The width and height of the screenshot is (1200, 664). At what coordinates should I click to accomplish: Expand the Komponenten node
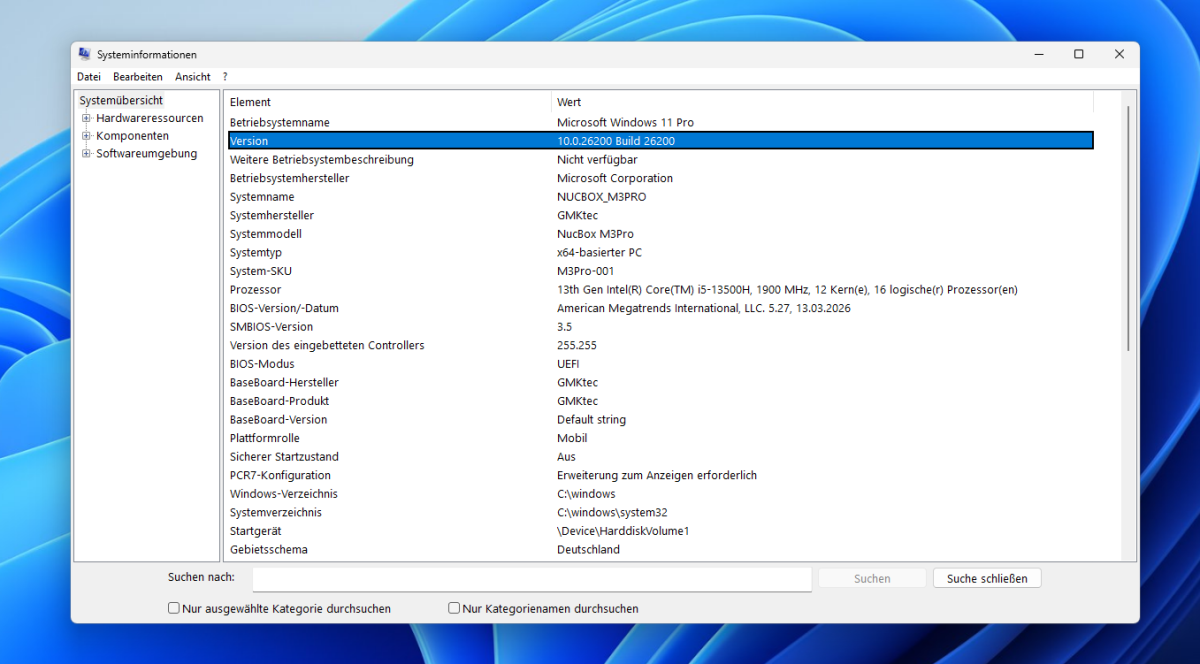pyautogui.click(x=87, y=136)
